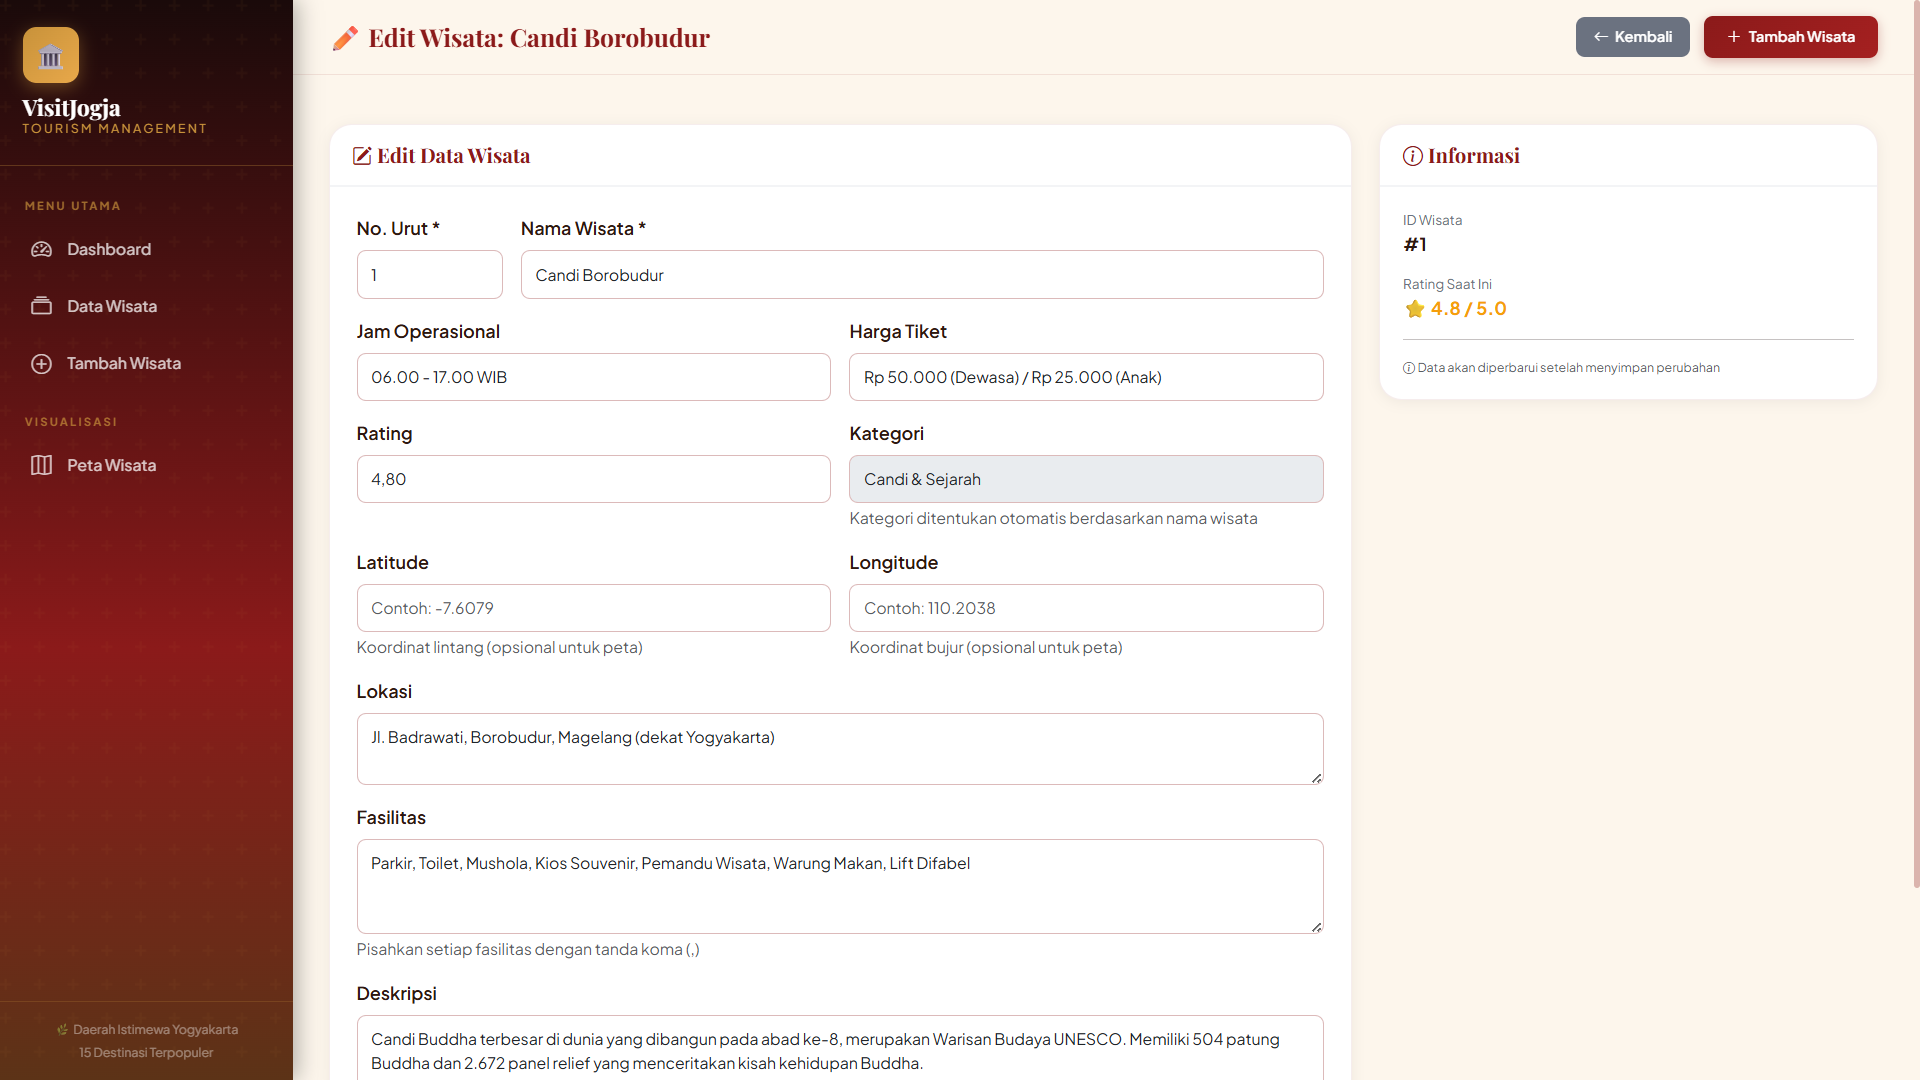Viewport: 1920px width, 1080px height.
Task: Grab the Fasilitas textarea resize handle
Action: [1316, 927]
